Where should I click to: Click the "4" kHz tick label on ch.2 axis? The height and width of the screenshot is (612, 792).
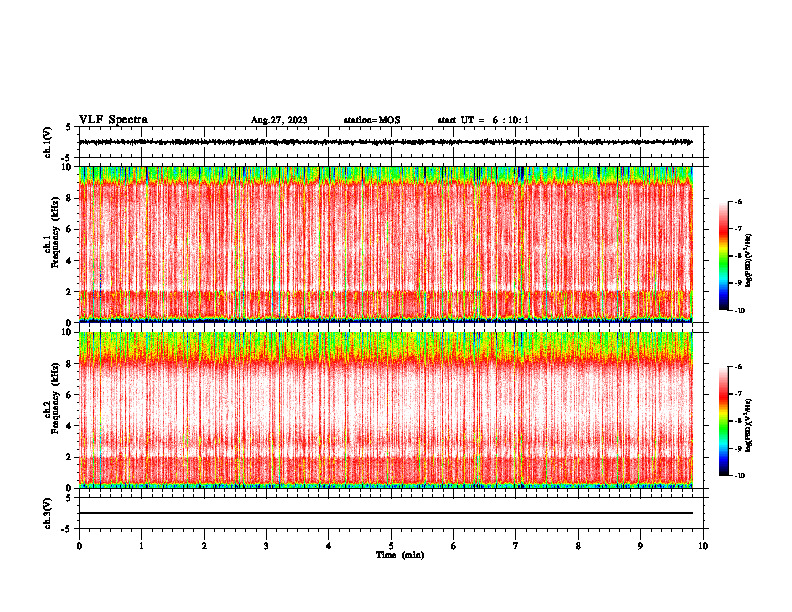click(70, 426)
